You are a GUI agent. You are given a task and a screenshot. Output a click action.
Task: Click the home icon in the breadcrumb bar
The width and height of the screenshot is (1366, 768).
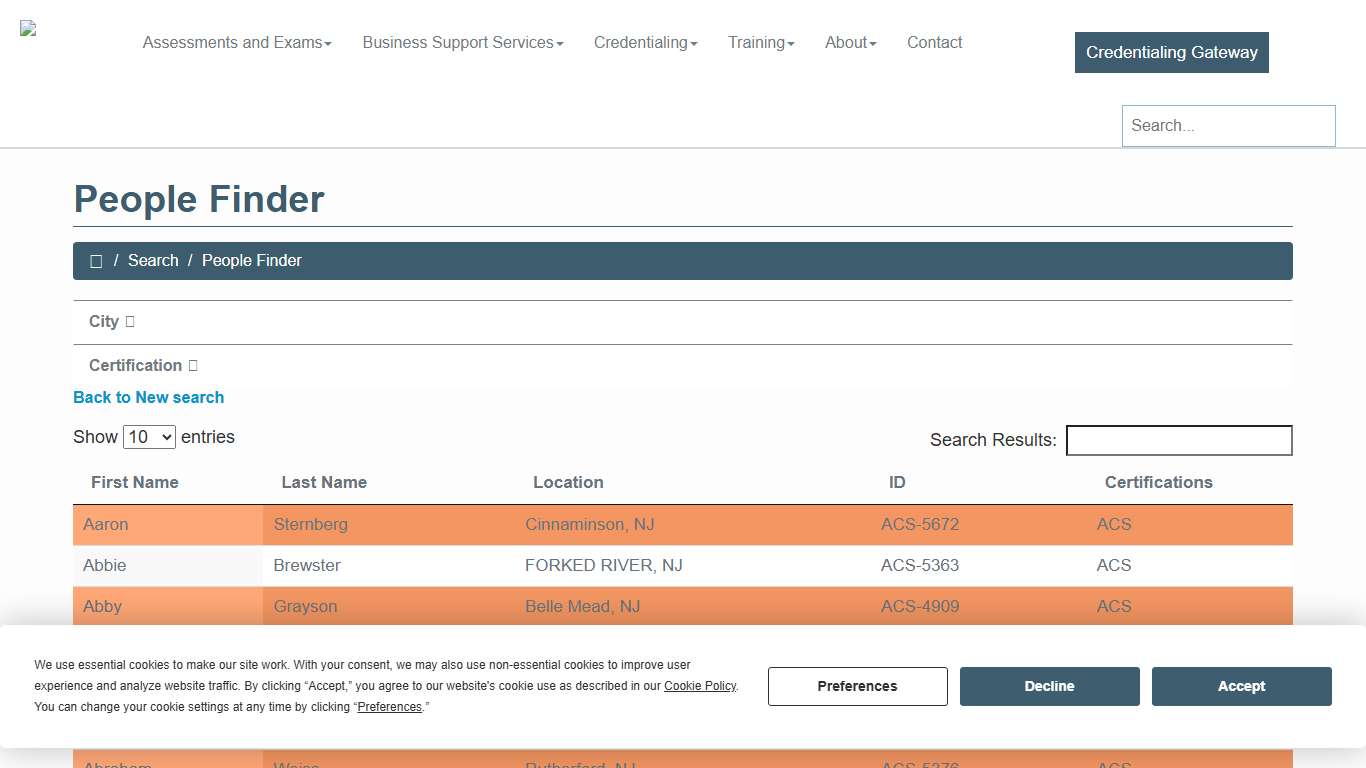tap(96, 260)
